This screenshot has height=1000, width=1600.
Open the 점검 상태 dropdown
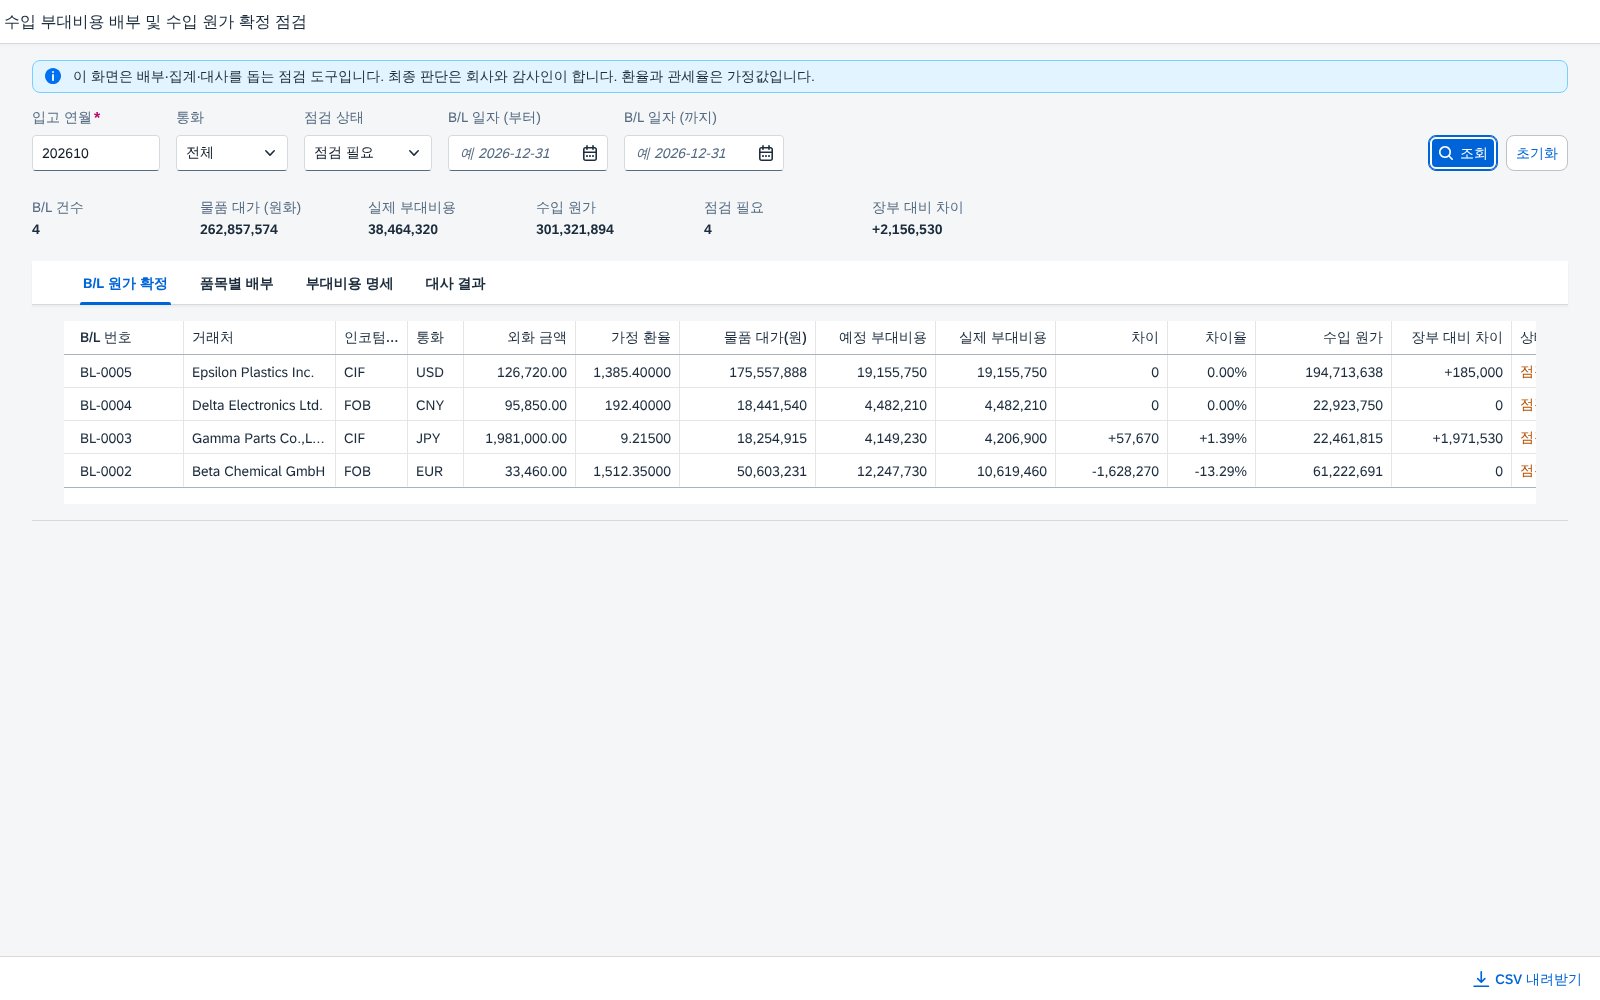pyautogui.click(x=368, y=153)
